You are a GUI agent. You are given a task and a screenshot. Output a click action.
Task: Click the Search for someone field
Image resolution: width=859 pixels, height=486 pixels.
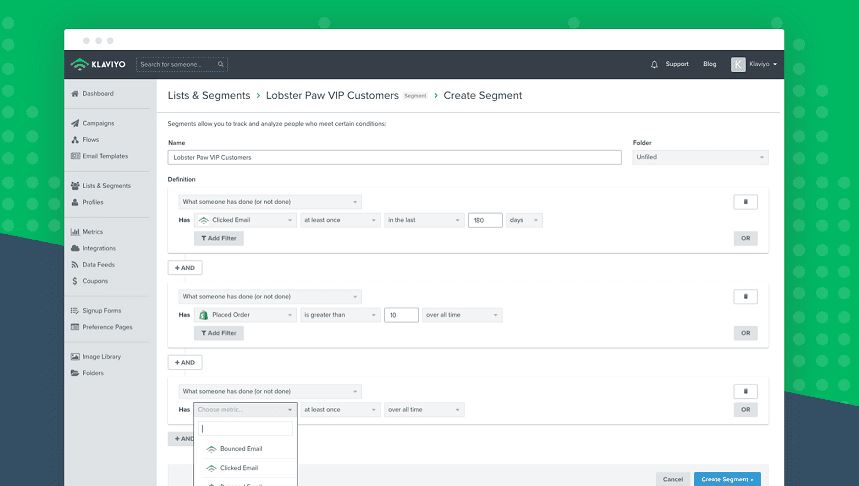pyautogui.click(x=182, y=64)
